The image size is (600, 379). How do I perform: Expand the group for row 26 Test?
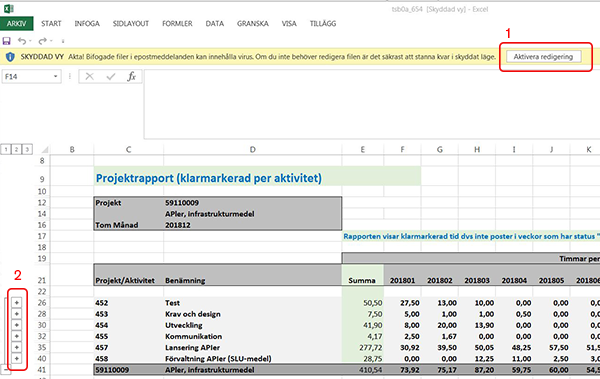(x=16, y=302)
